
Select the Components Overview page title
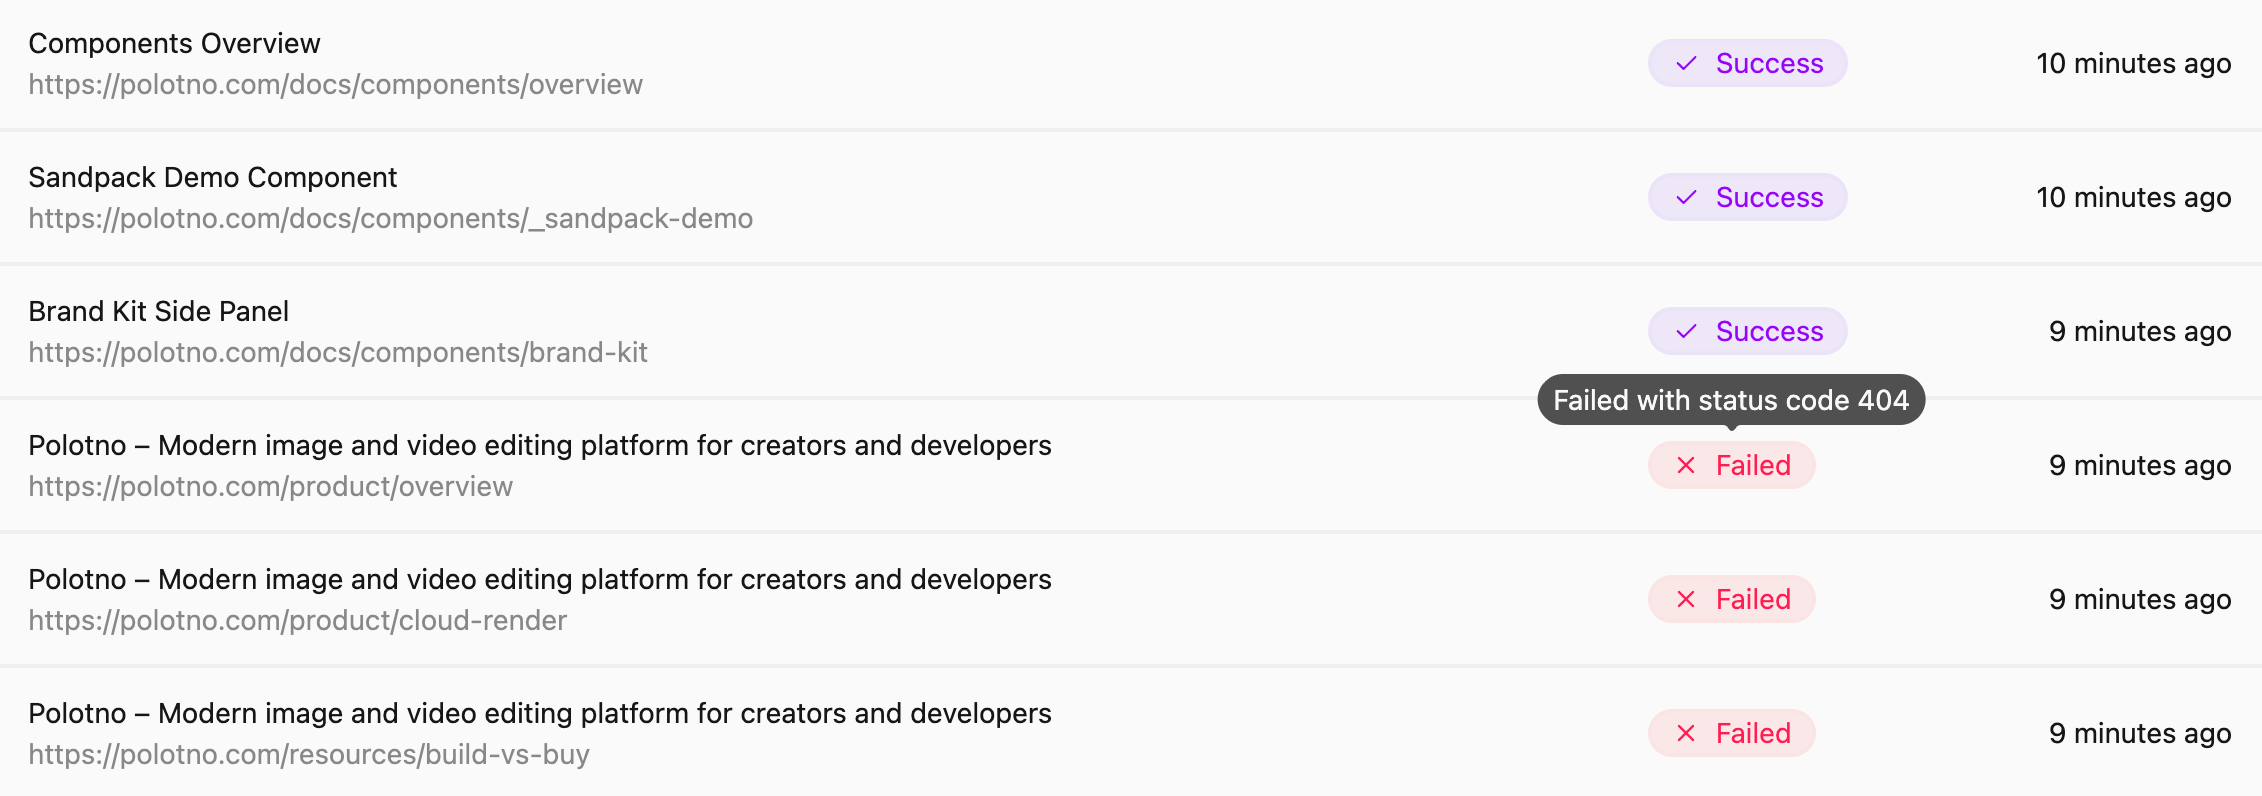pos(174,44)
